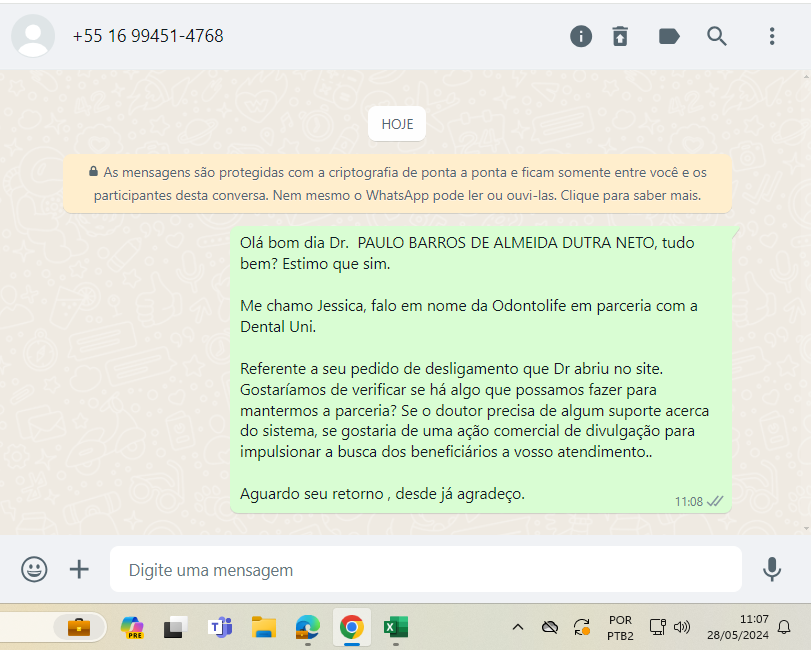Click the archive chat icon
811x650 pixels.
click(620, 37)
